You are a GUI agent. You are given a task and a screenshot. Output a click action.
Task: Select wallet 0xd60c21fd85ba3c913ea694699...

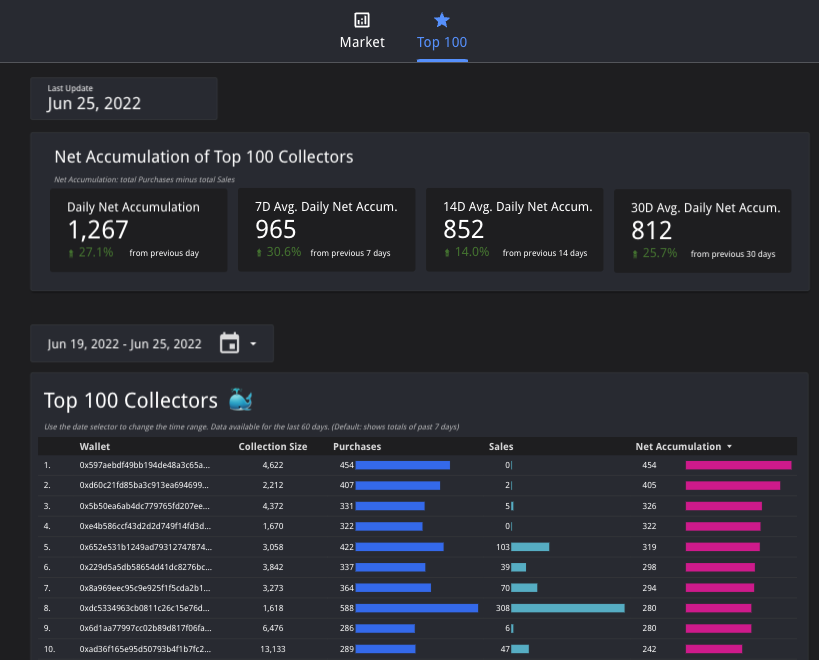(x=144, y=485)
